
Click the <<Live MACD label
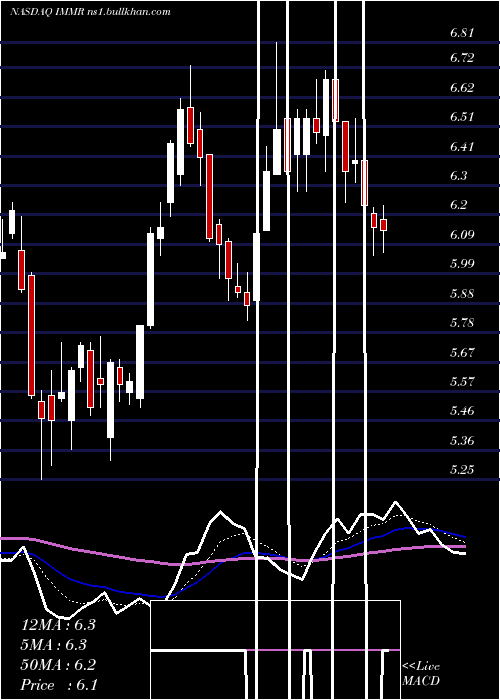[421, 674]
